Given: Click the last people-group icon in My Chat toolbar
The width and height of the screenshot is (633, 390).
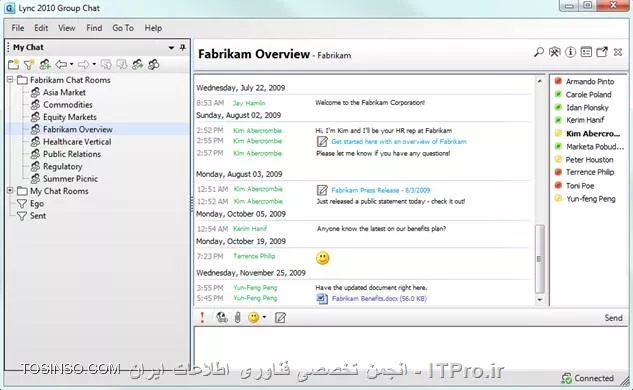Looking at the screenshot, I should [153, 64].
